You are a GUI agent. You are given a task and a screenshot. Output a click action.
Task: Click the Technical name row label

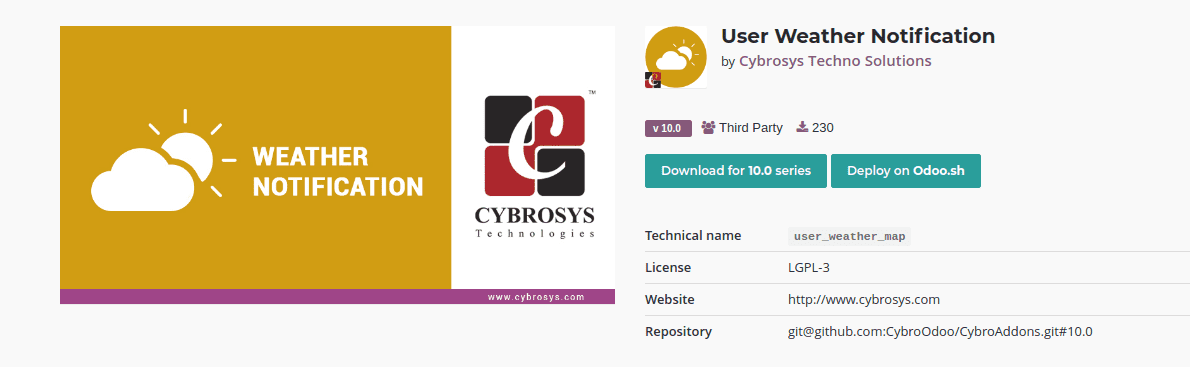(x=693, y=236)
